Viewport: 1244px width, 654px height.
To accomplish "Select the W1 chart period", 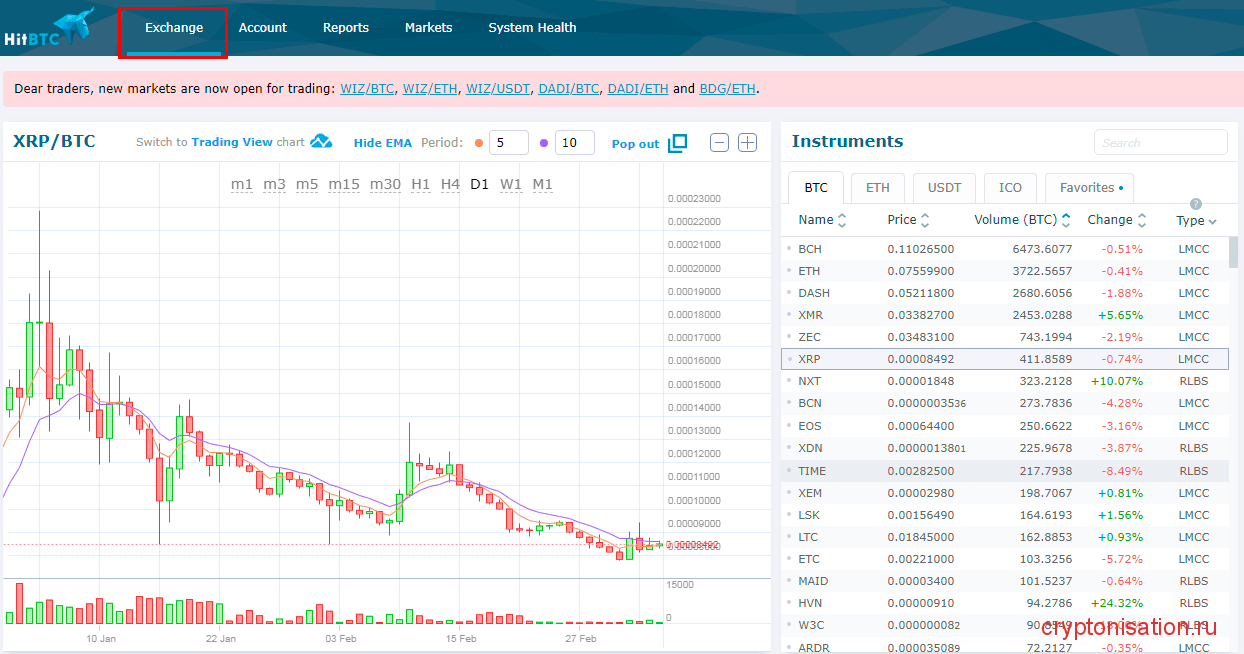I will (511, 184).
